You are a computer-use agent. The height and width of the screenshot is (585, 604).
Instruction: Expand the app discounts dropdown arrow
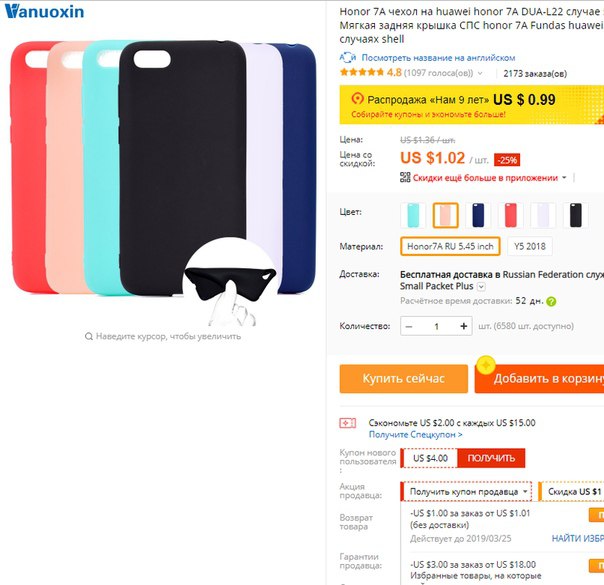coord(564,178)
